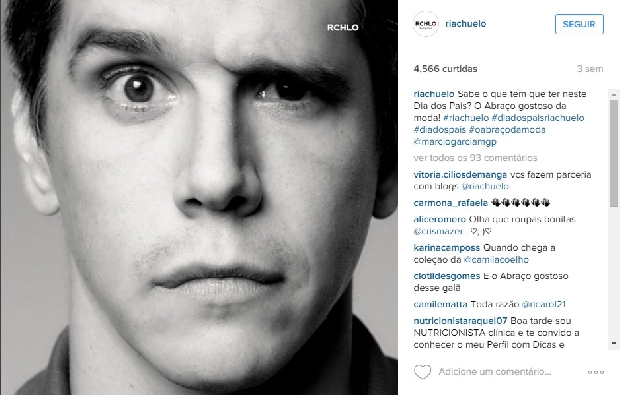Open the #diadospaisriachuelo hashtag
The width and height of the screenshot is (620, 395).
(x=538, y=118)
